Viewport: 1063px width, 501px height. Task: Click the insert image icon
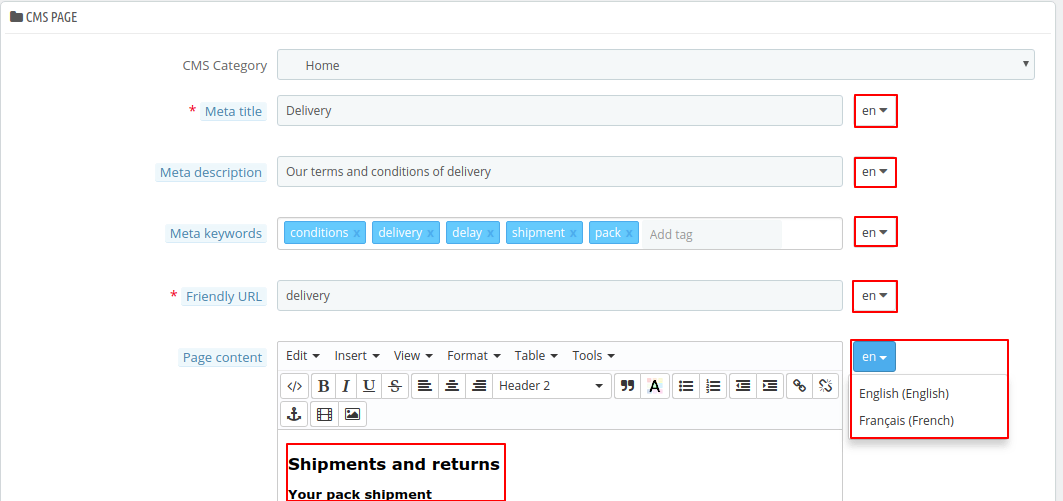(352, 414)
